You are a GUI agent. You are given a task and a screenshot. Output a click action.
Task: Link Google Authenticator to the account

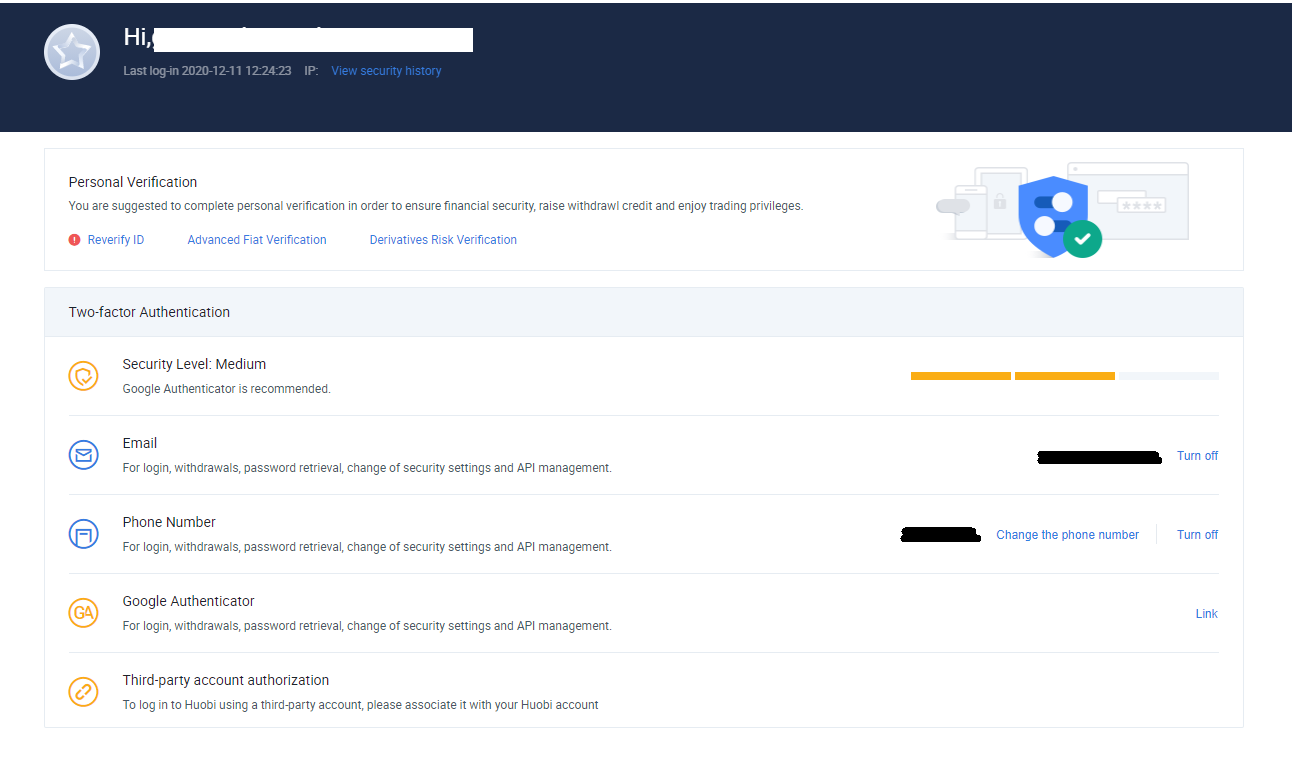click(1206, 614)
